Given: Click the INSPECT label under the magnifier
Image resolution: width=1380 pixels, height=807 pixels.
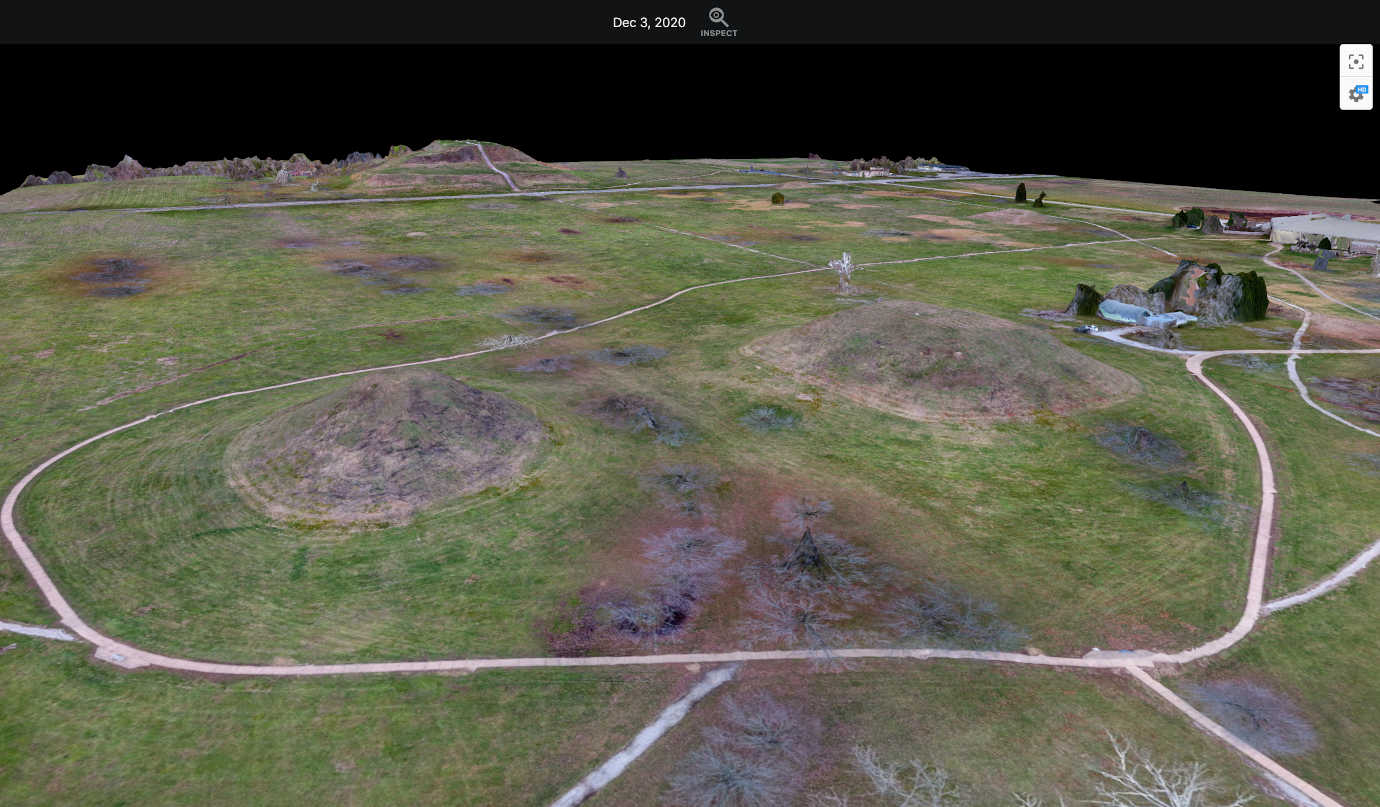Looking at the screenshot, I should 718,33.
